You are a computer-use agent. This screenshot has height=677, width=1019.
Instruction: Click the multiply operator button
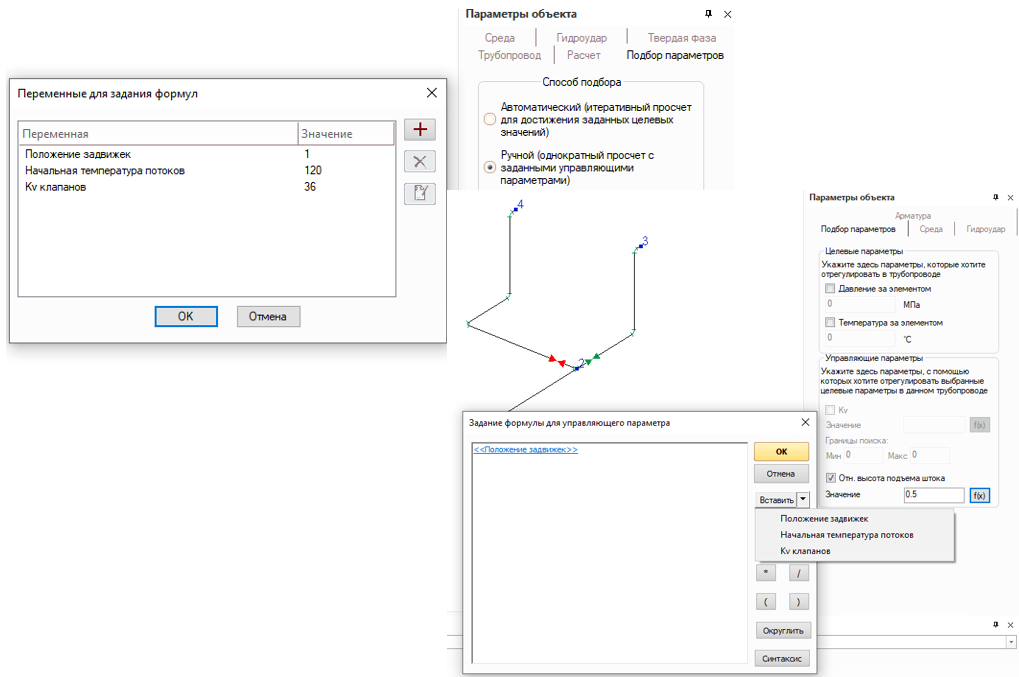coord(766,573)
